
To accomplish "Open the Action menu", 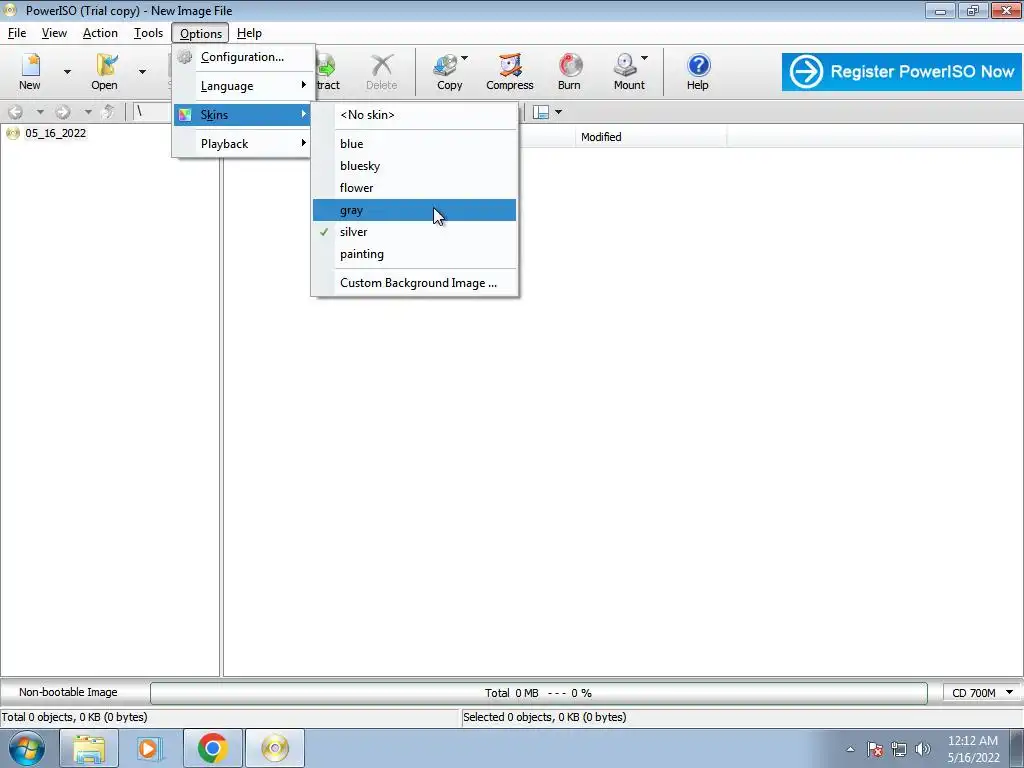I will (x=100, y=33).
